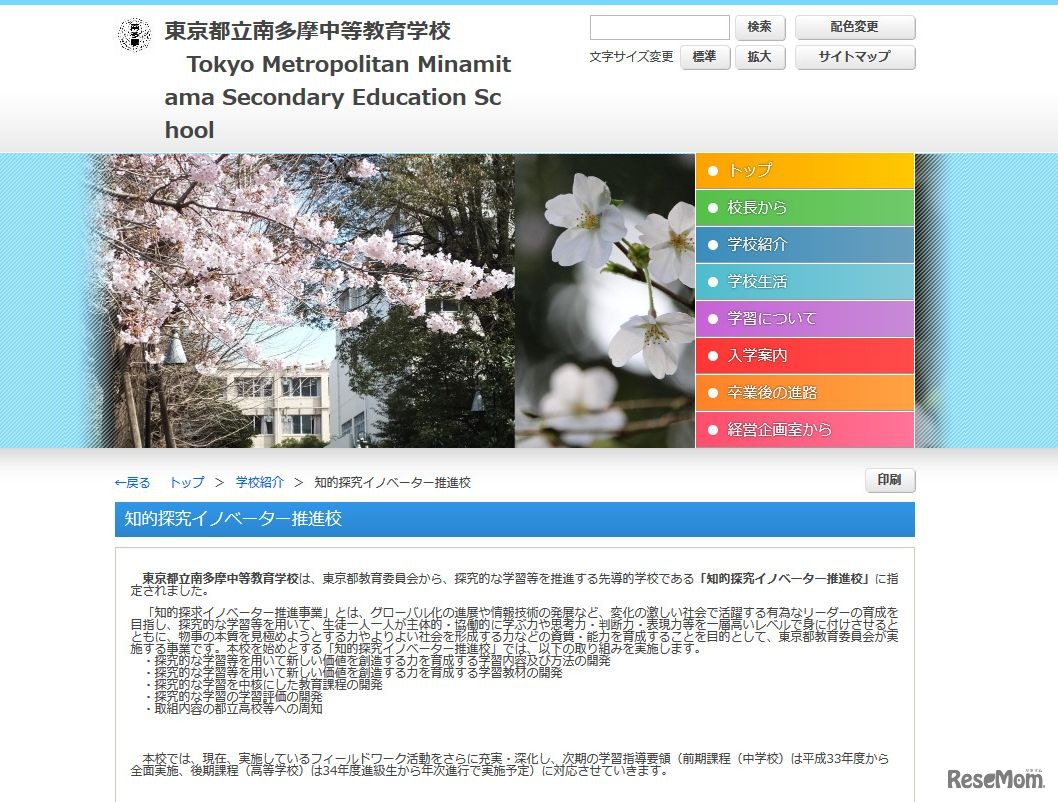Image resolution: width=1058 pixels, height=802 pixels.
Task: Select the 標準 standard text size
Action: point(703,57)
